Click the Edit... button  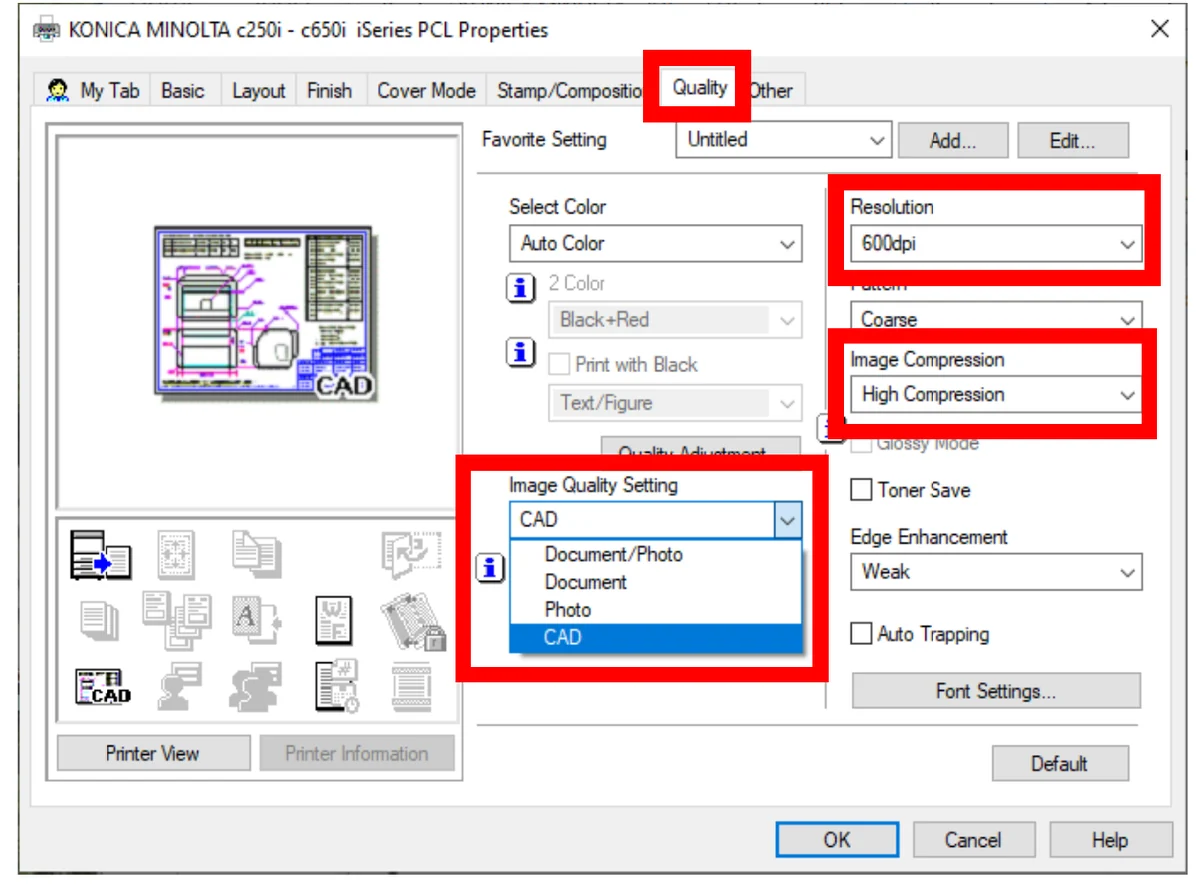pyautogui.click(x=1073, y=141)
